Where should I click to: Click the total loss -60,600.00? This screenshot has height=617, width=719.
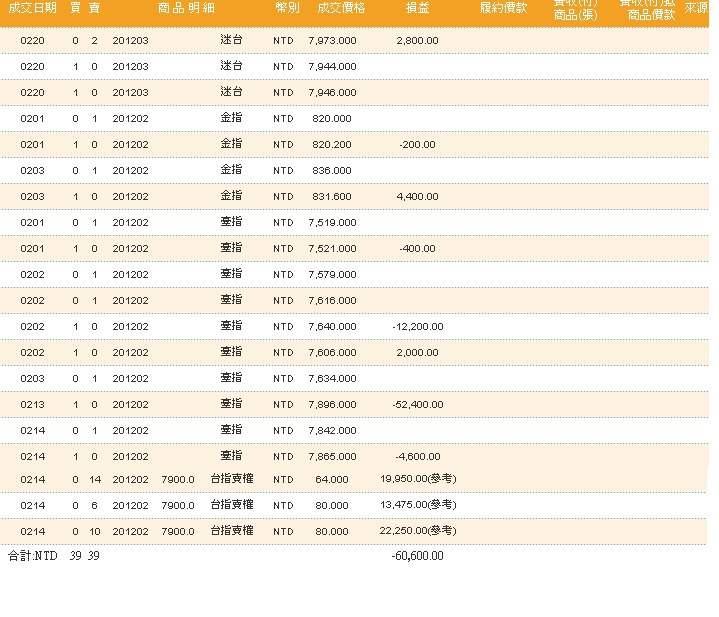point(418,556)
